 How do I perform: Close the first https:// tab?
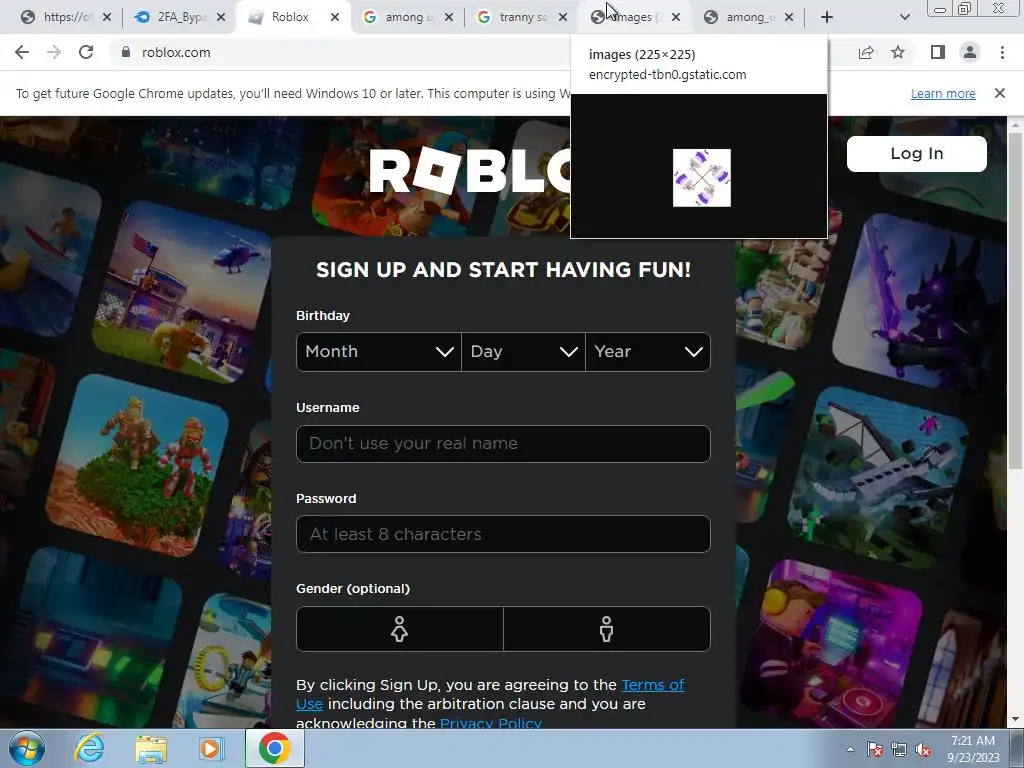[106, 17]
